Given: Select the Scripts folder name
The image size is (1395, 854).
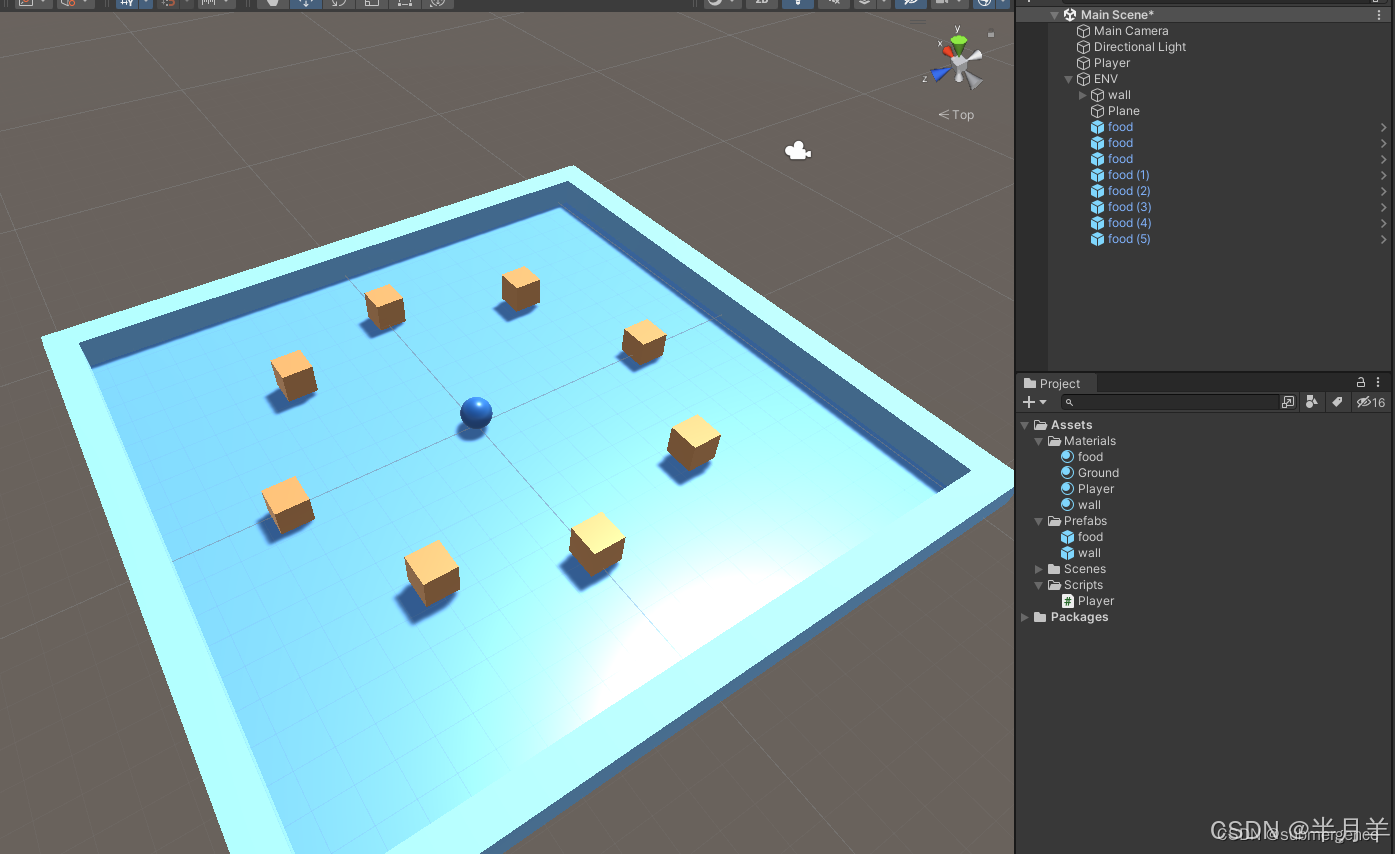Looking at the screenshot, I should (x=1083, y=585).
